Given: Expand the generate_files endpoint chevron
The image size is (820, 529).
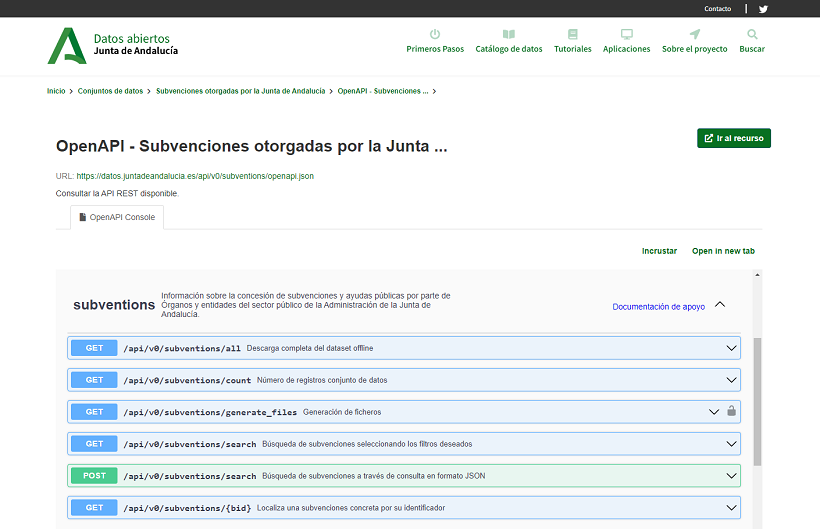Looking at the screenshot, I should tap(714, 412).
